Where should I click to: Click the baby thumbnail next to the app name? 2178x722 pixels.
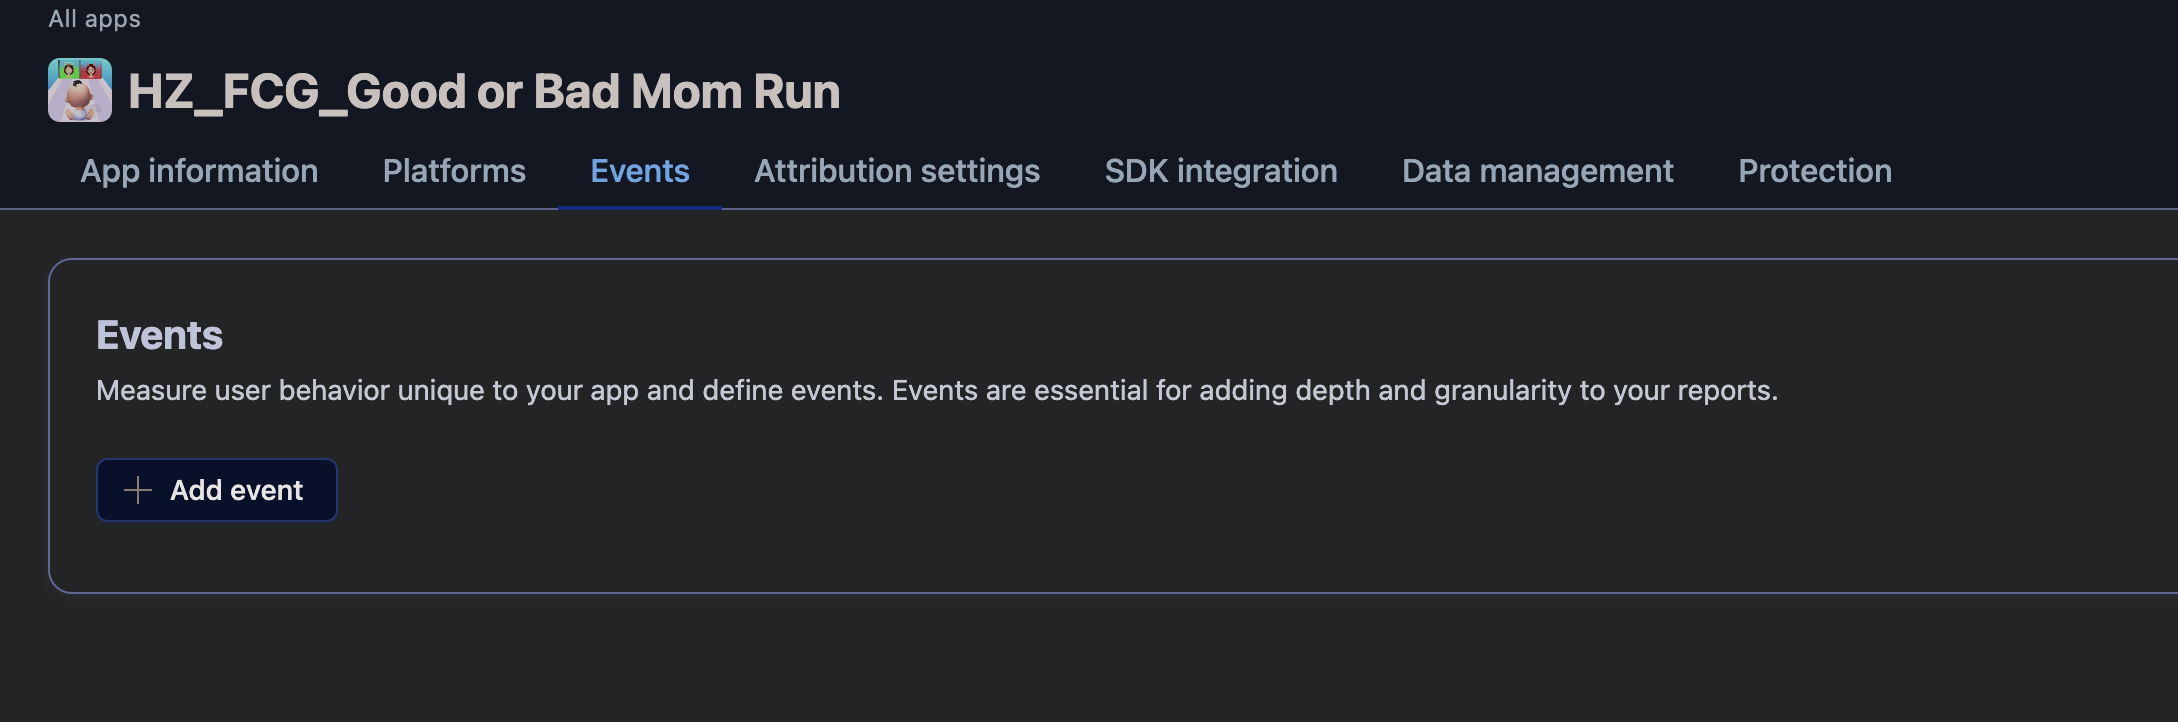click(80, 90)
